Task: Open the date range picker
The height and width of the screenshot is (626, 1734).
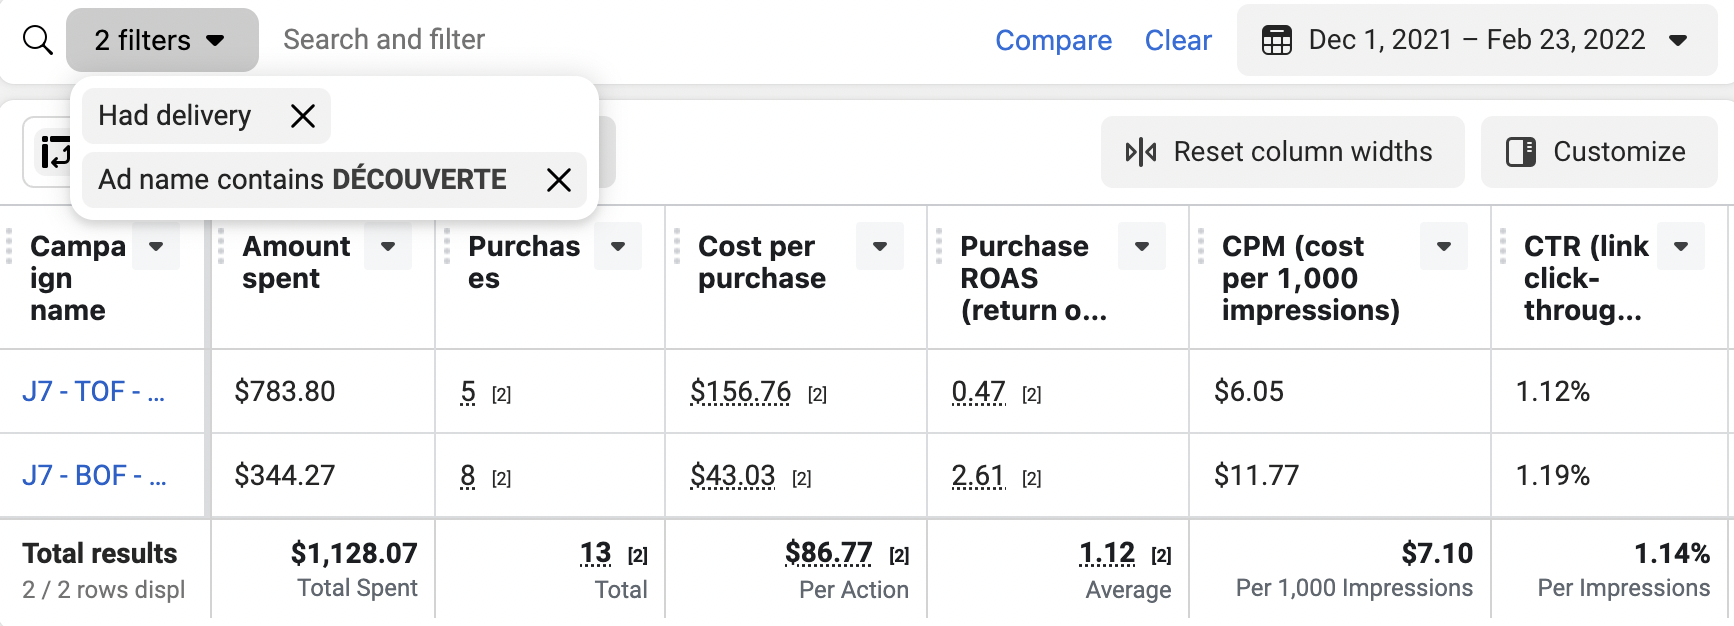Action: (1477, 40)
